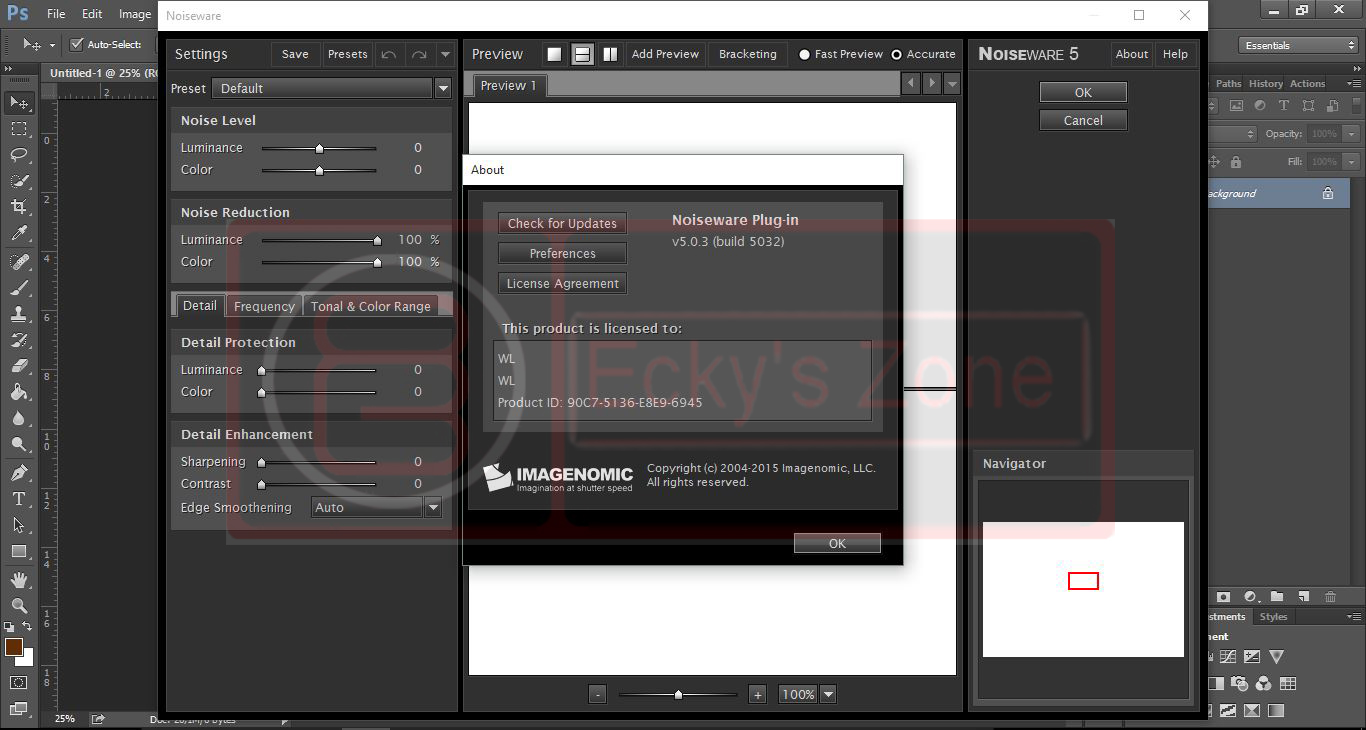The image size is (1366, 730).
Task: Select the Dodge tool
Action: [x=19, y=444]
